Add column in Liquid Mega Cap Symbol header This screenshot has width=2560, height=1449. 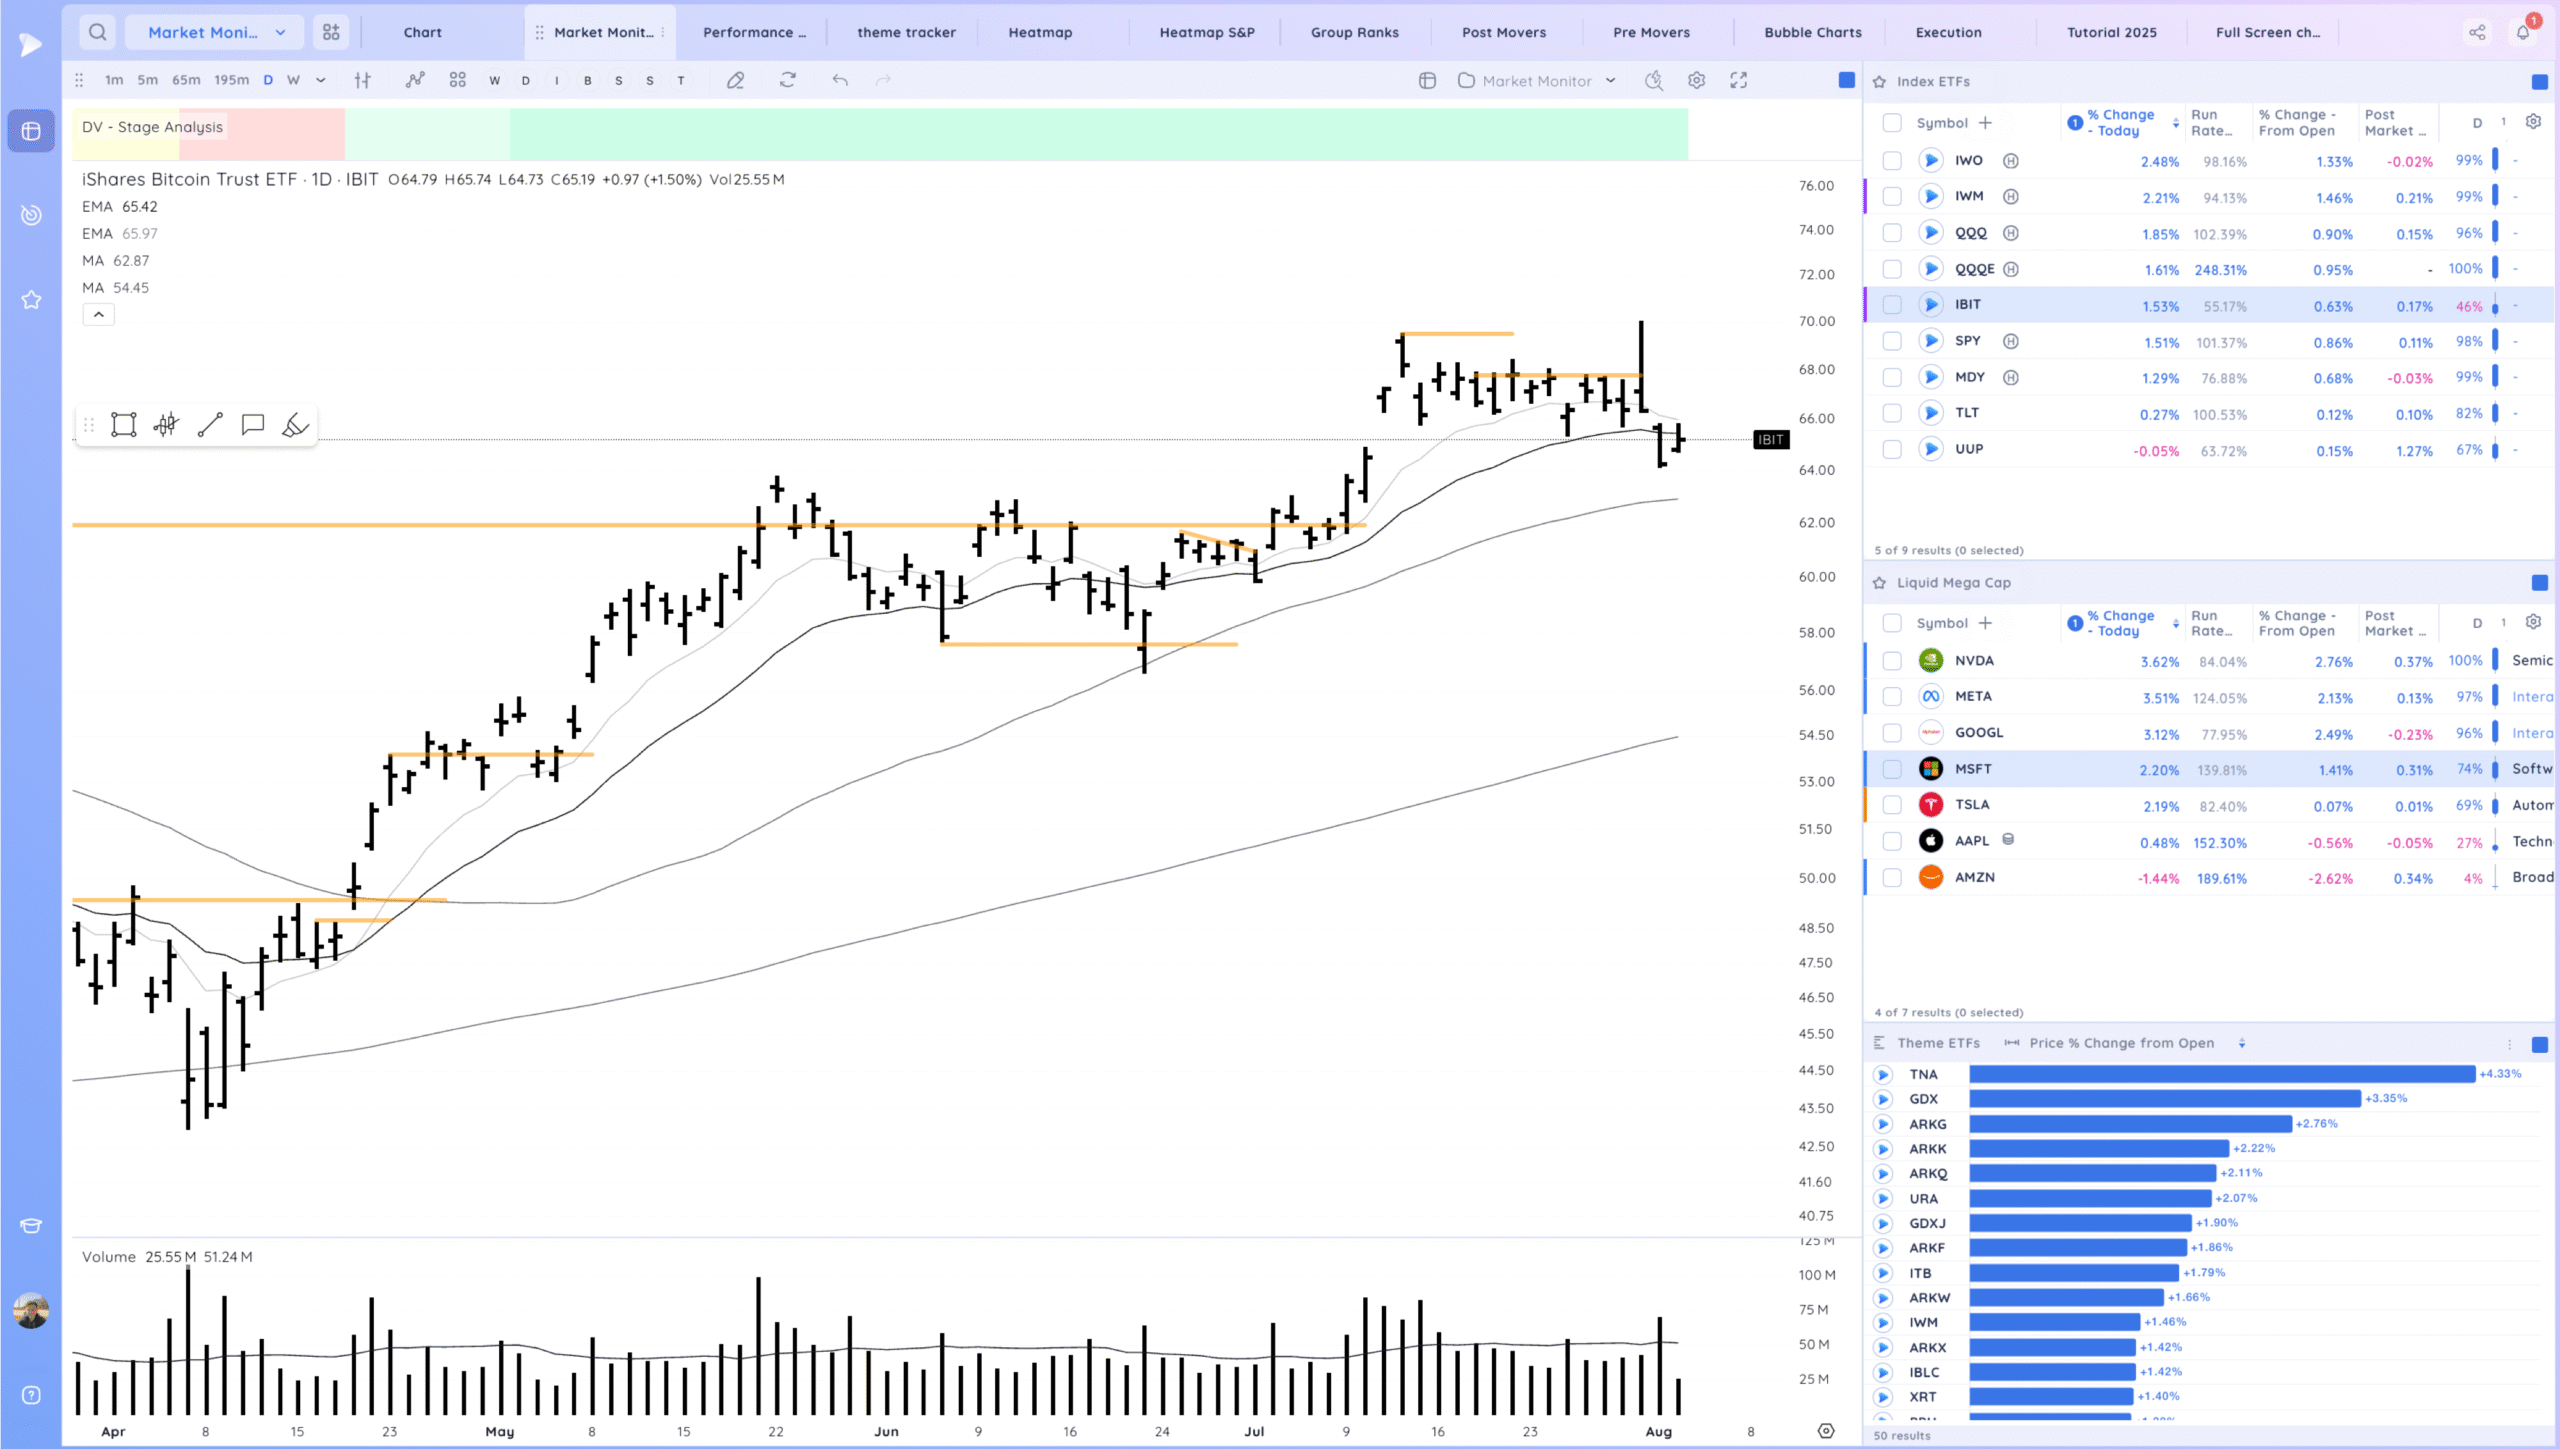click(x=1986, y=623)
